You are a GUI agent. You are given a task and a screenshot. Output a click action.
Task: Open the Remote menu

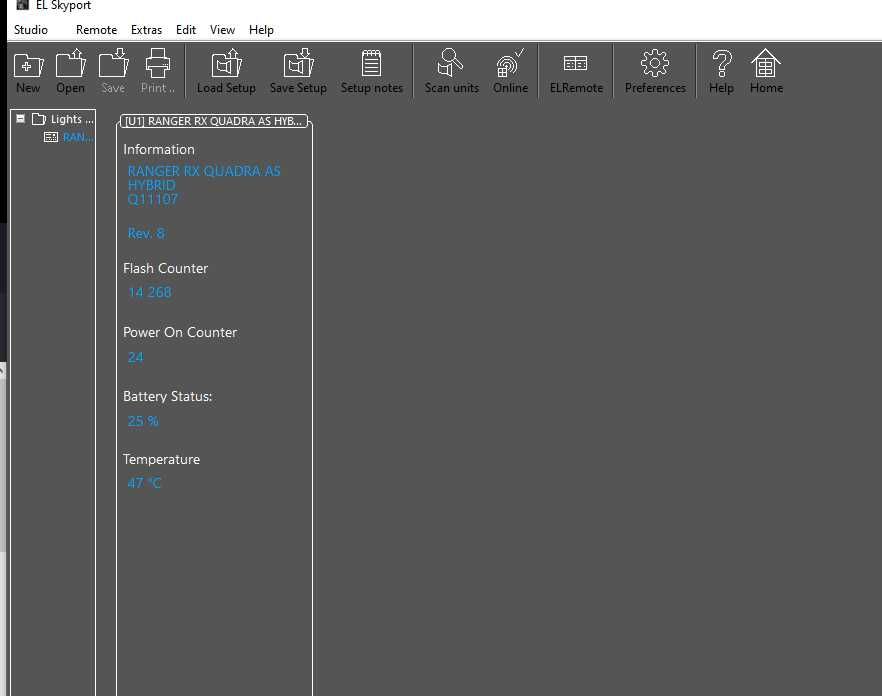tap(96, 30)
